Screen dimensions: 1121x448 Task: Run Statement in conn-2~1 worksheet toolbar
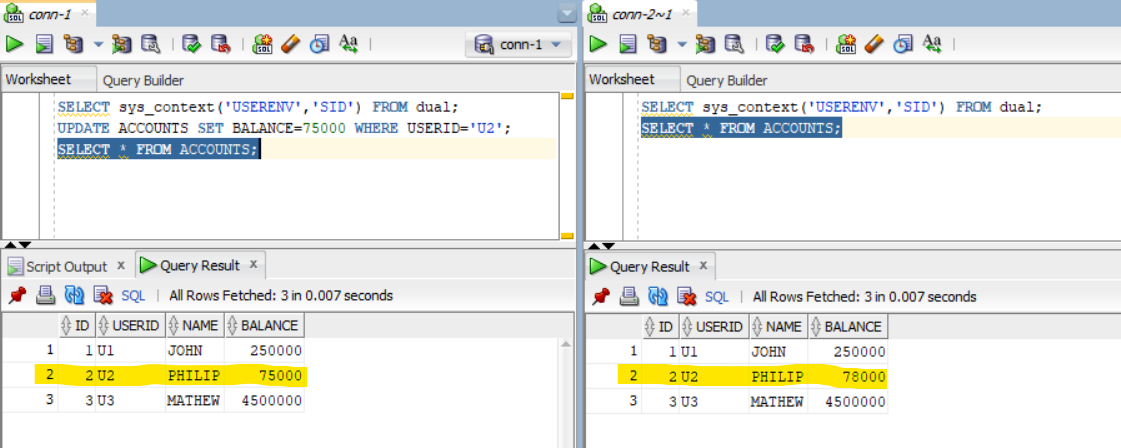(x=598, y=44)
